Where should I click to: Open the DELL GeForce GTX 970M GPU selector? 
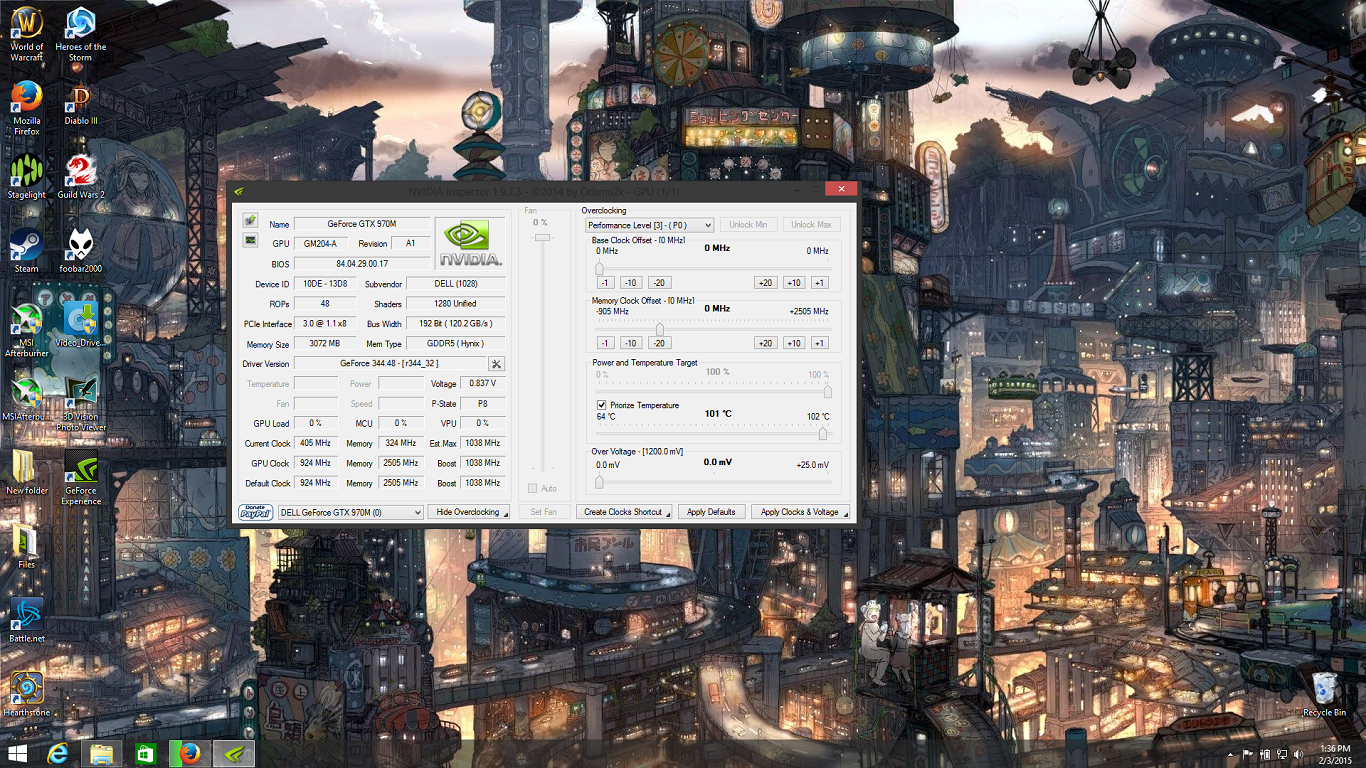[x=350, y=512]
